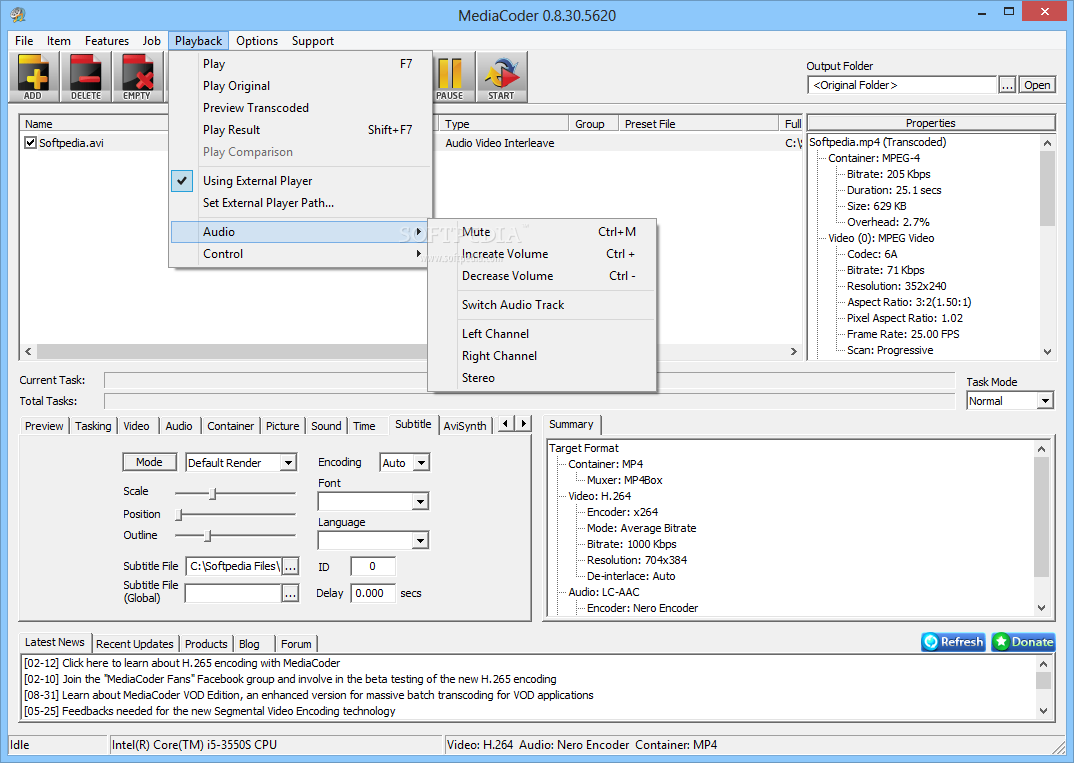The width and height of the screenshot is (1074, 763).
Task: Click the ADD toolbar icon
Action: (33, 77)
